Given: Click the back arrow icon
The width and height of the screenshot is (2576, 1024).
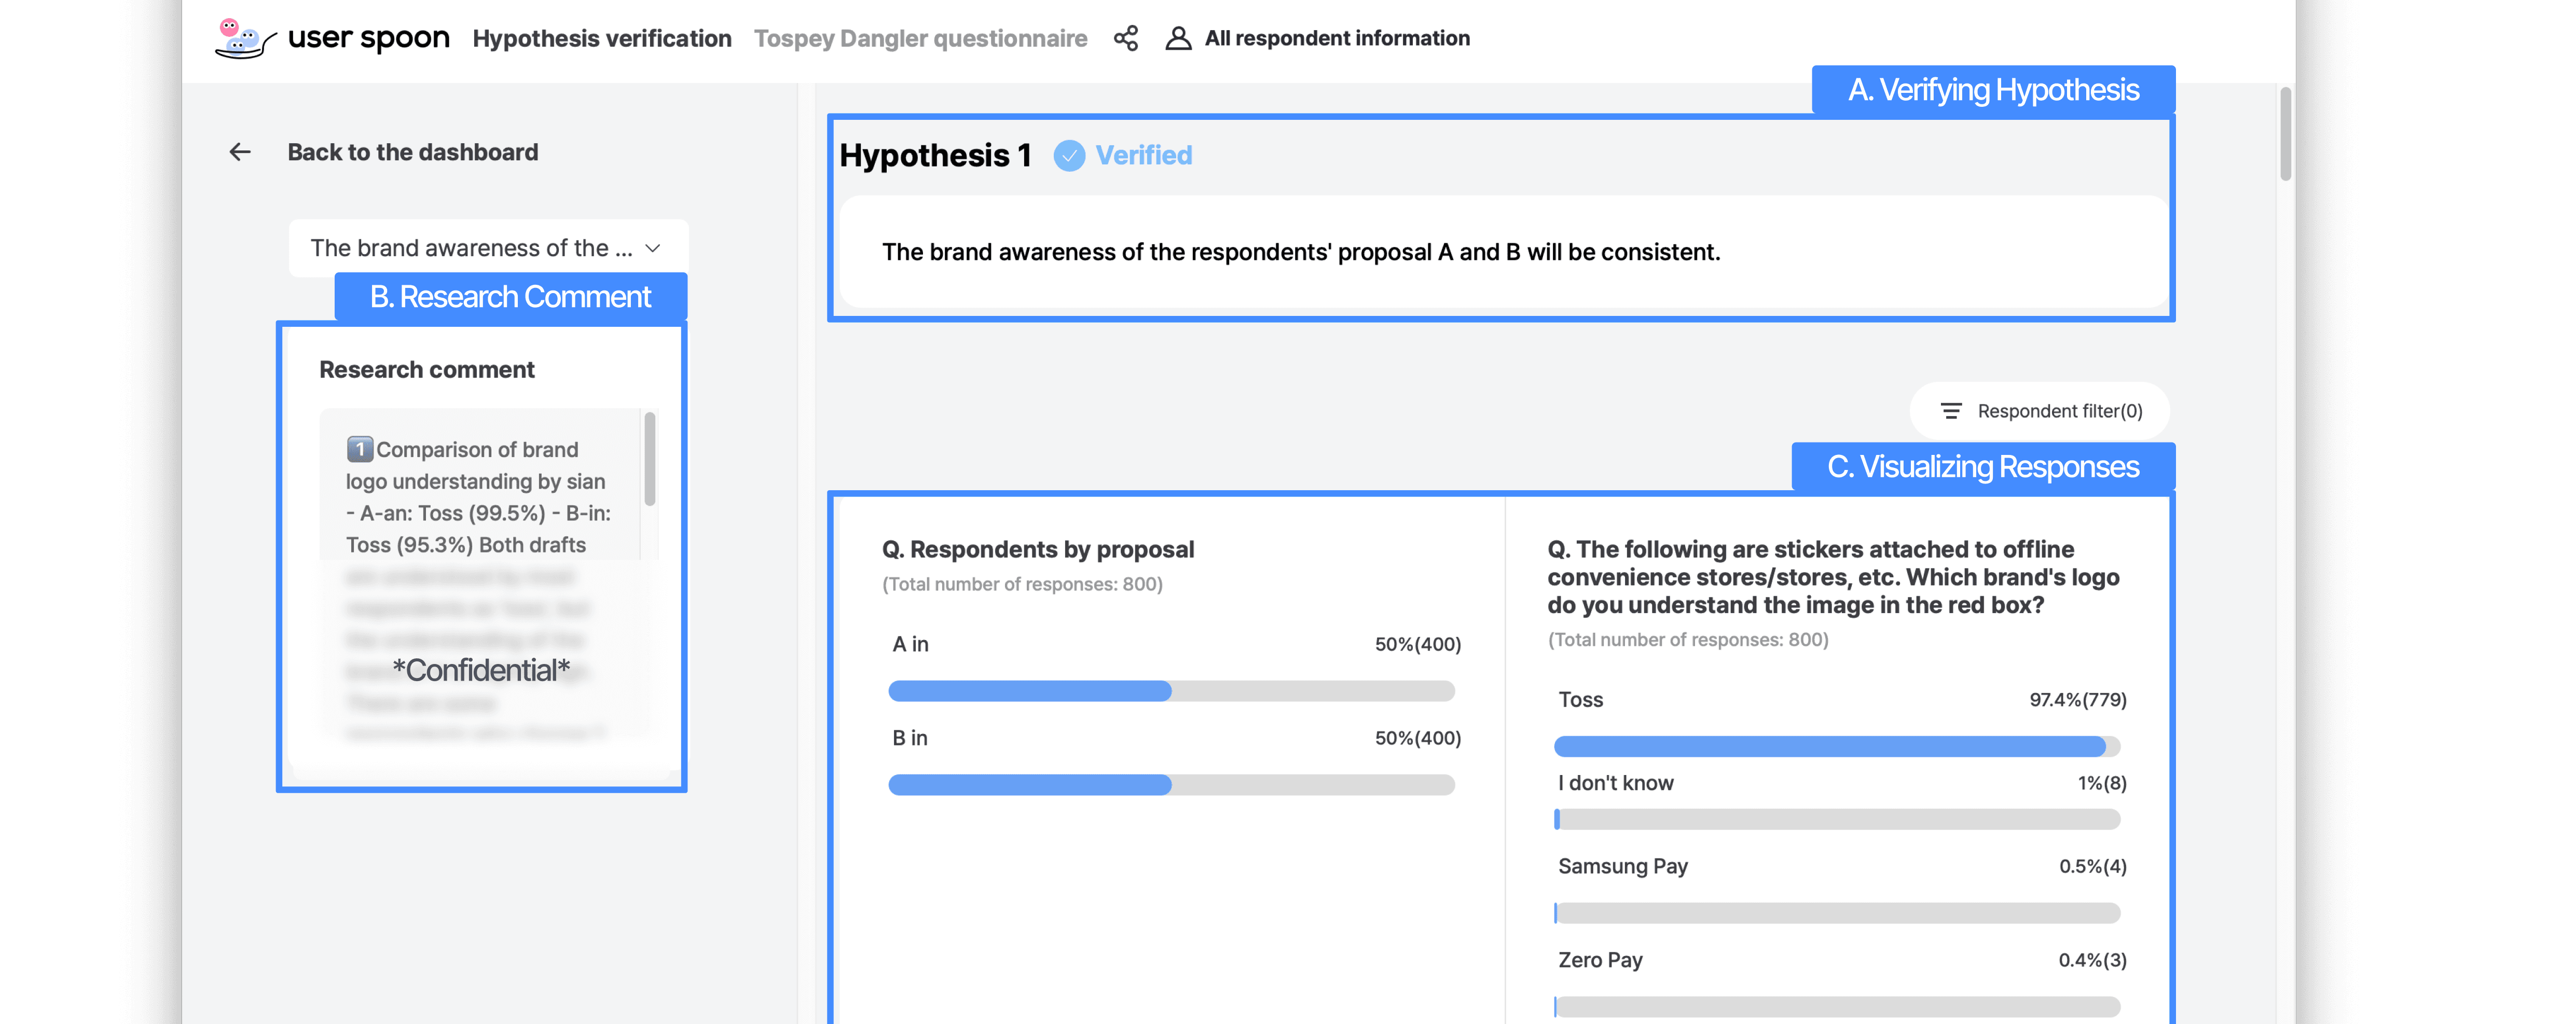Looking at the screenshot, I should pos(240,152).
